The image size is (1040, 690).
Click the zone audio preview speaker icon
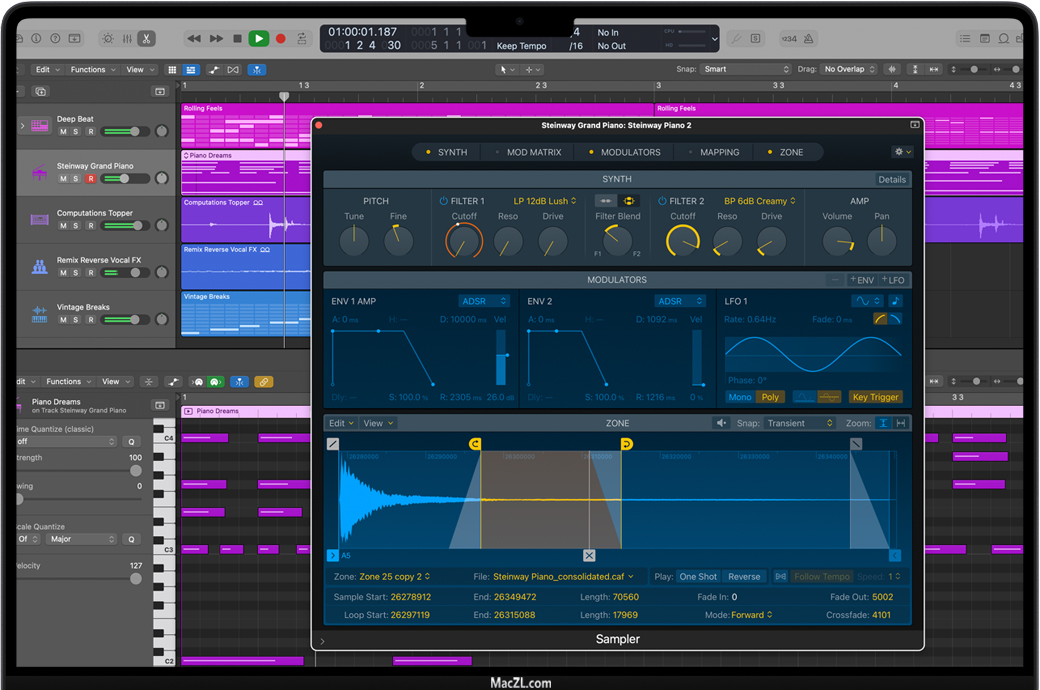(x=721, y=423)
